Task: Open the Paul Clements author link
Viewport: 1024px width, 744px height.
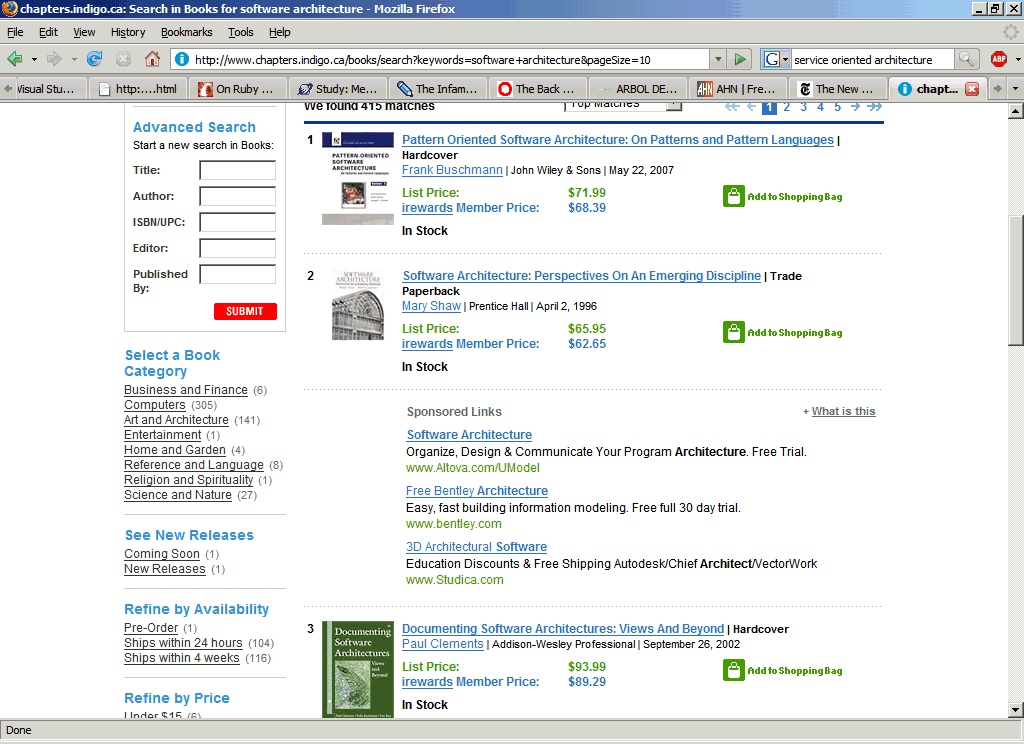Action: (x=442, y=644)
